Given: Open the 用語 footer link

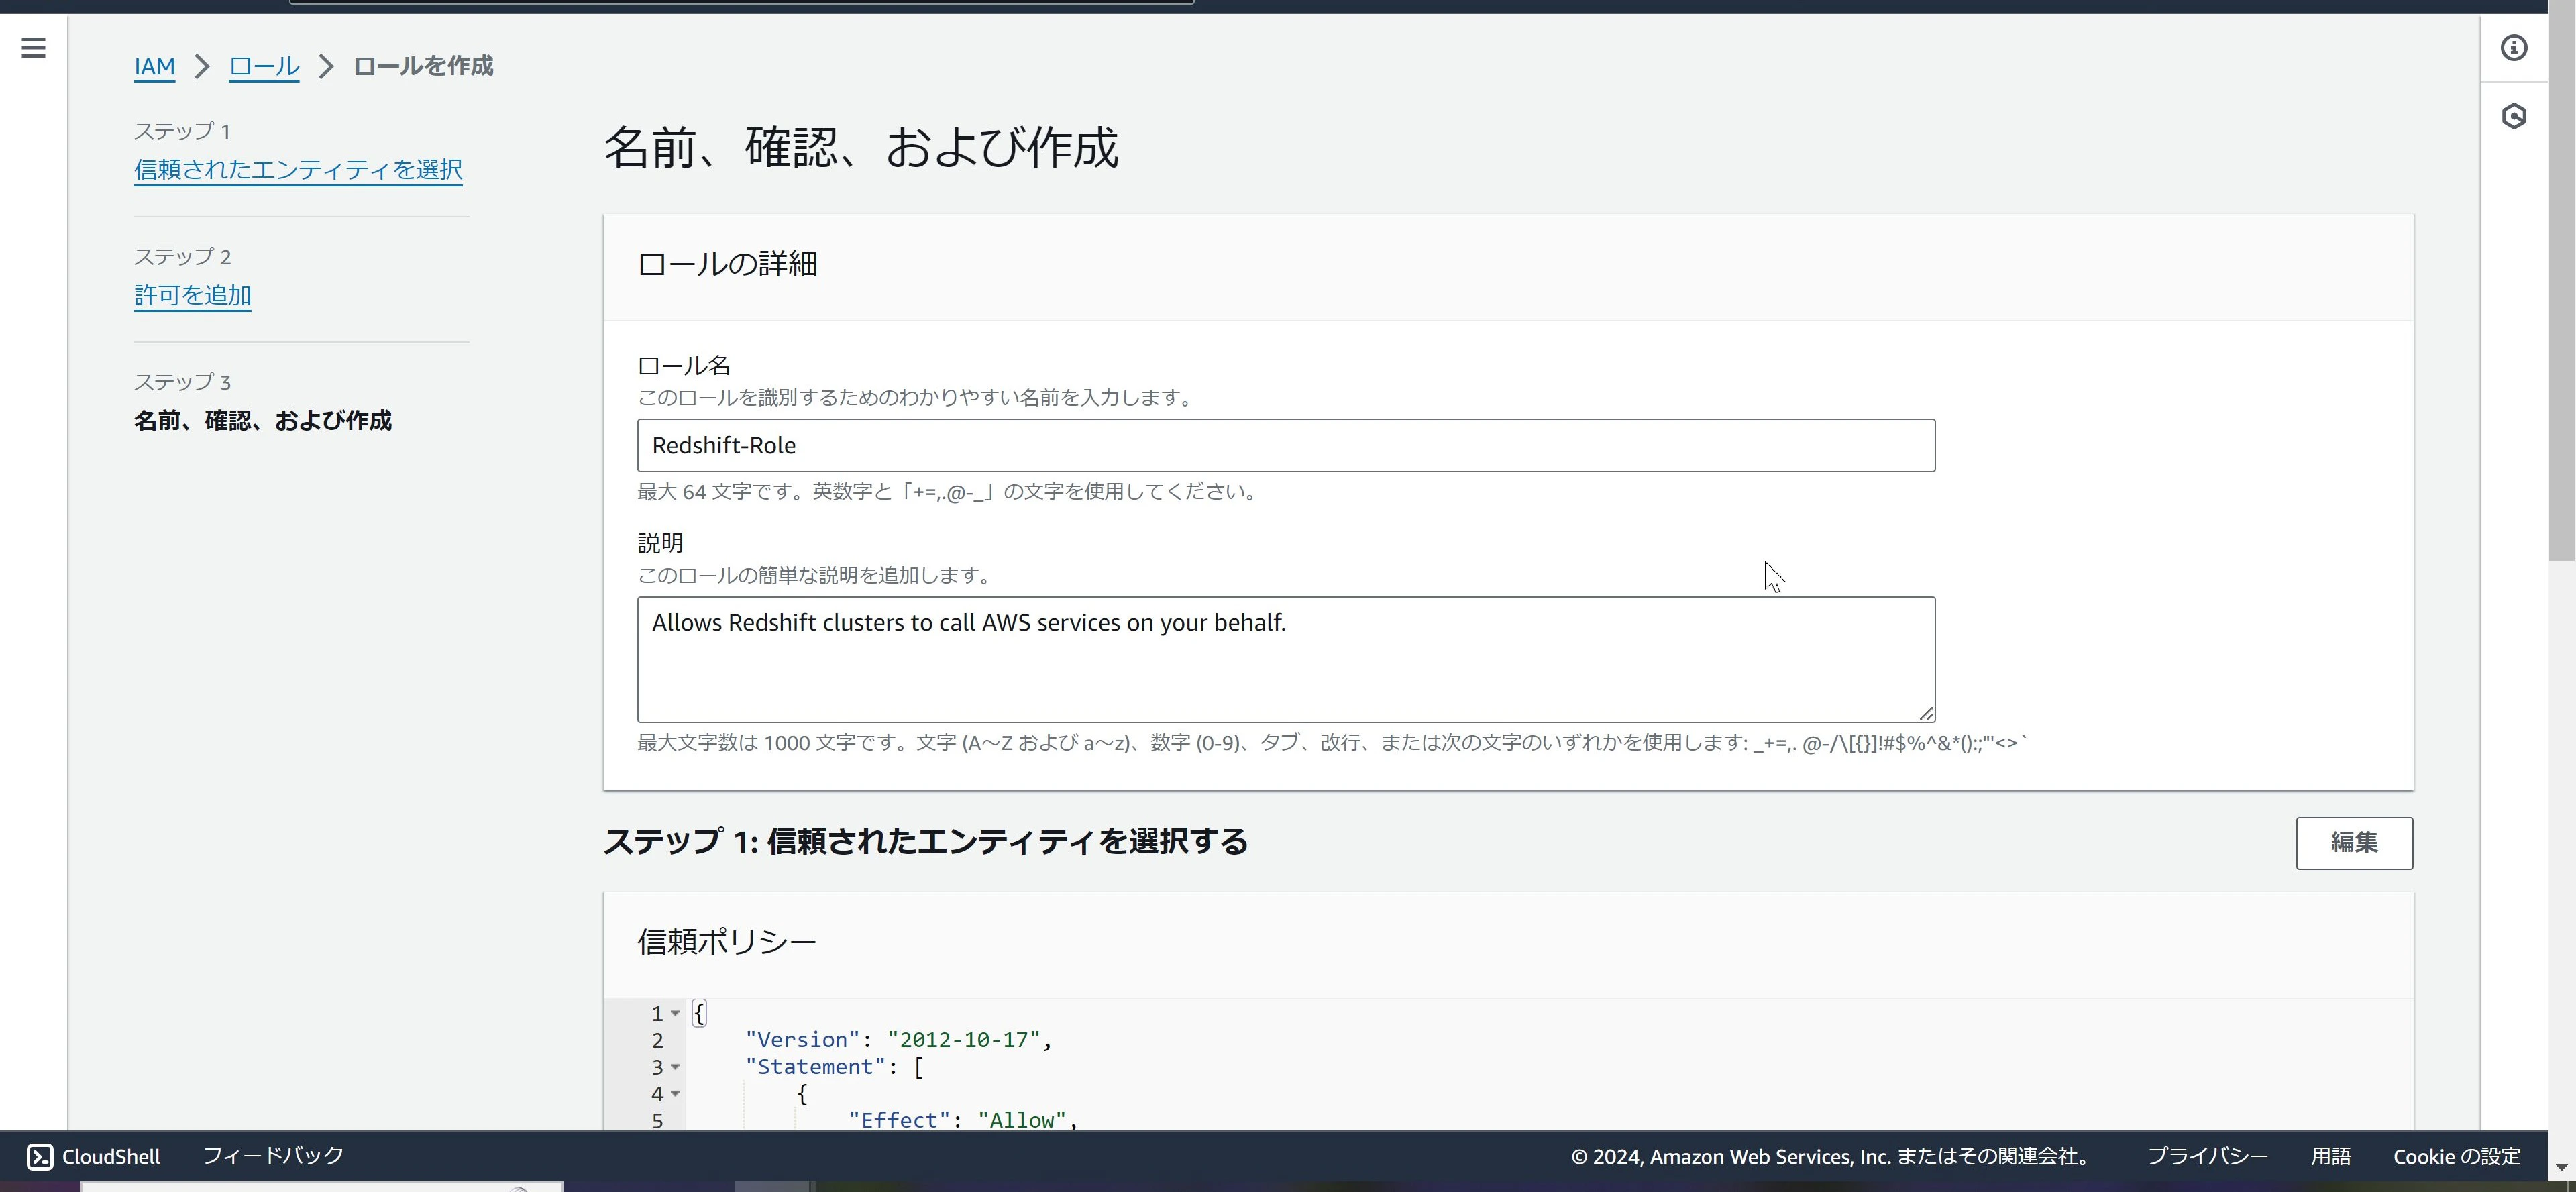Looking at the screenshot, I should coord(2330,1156).
